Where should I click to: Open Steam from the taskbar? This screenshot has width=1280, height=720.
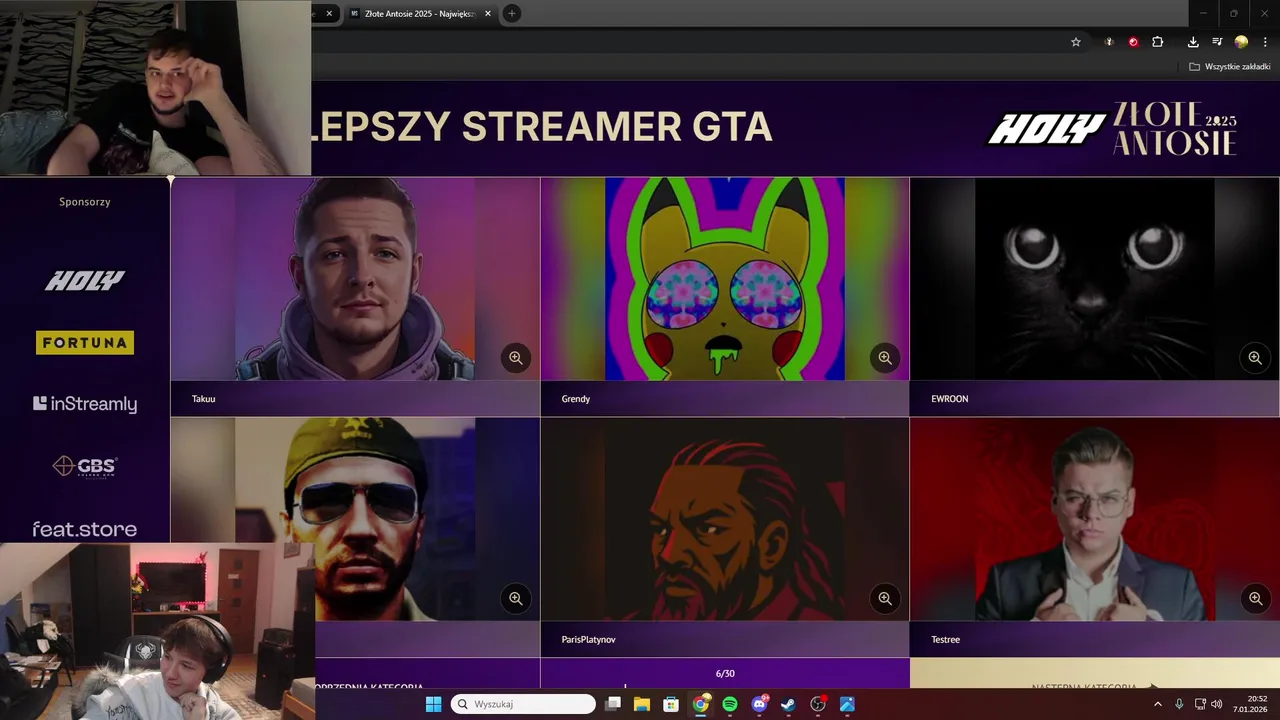(x=788, y=704)
